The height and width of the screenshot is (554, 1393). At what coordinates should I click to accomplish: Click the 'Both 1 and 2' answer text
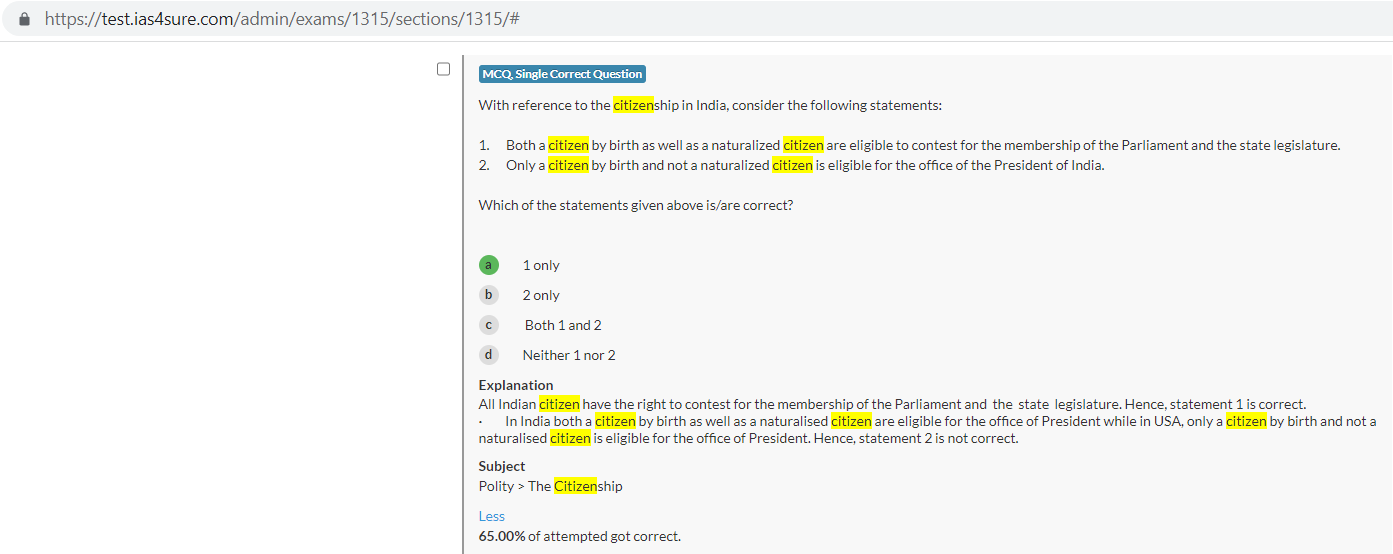click(563, 325)
